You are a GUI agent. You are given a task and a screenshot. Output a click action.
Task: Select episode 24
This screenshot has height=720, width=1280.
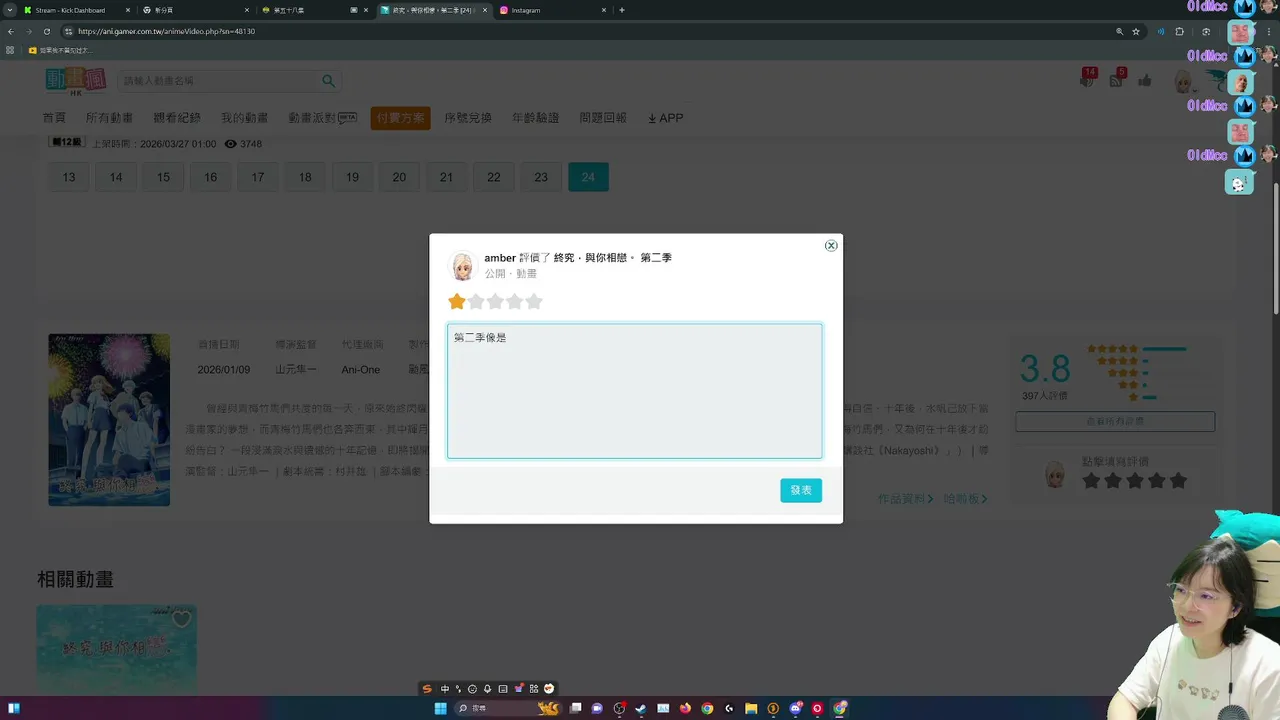588,177
